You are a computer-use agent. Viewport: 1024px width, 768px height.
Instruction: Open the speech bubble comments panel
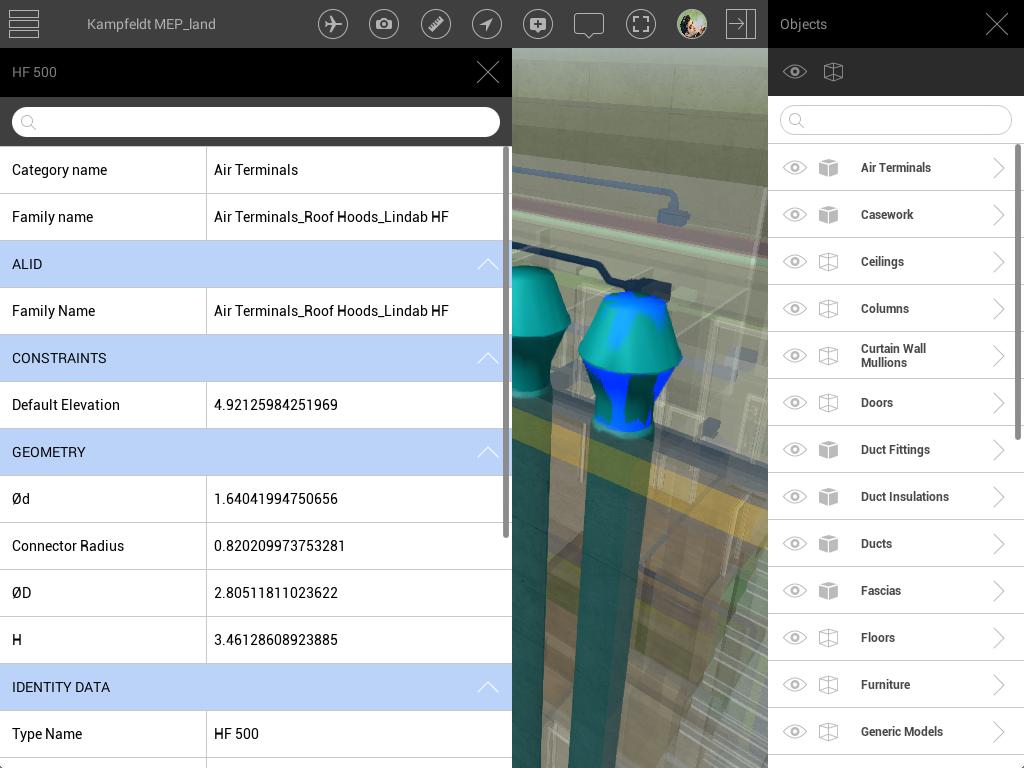[x=589, y=24]
